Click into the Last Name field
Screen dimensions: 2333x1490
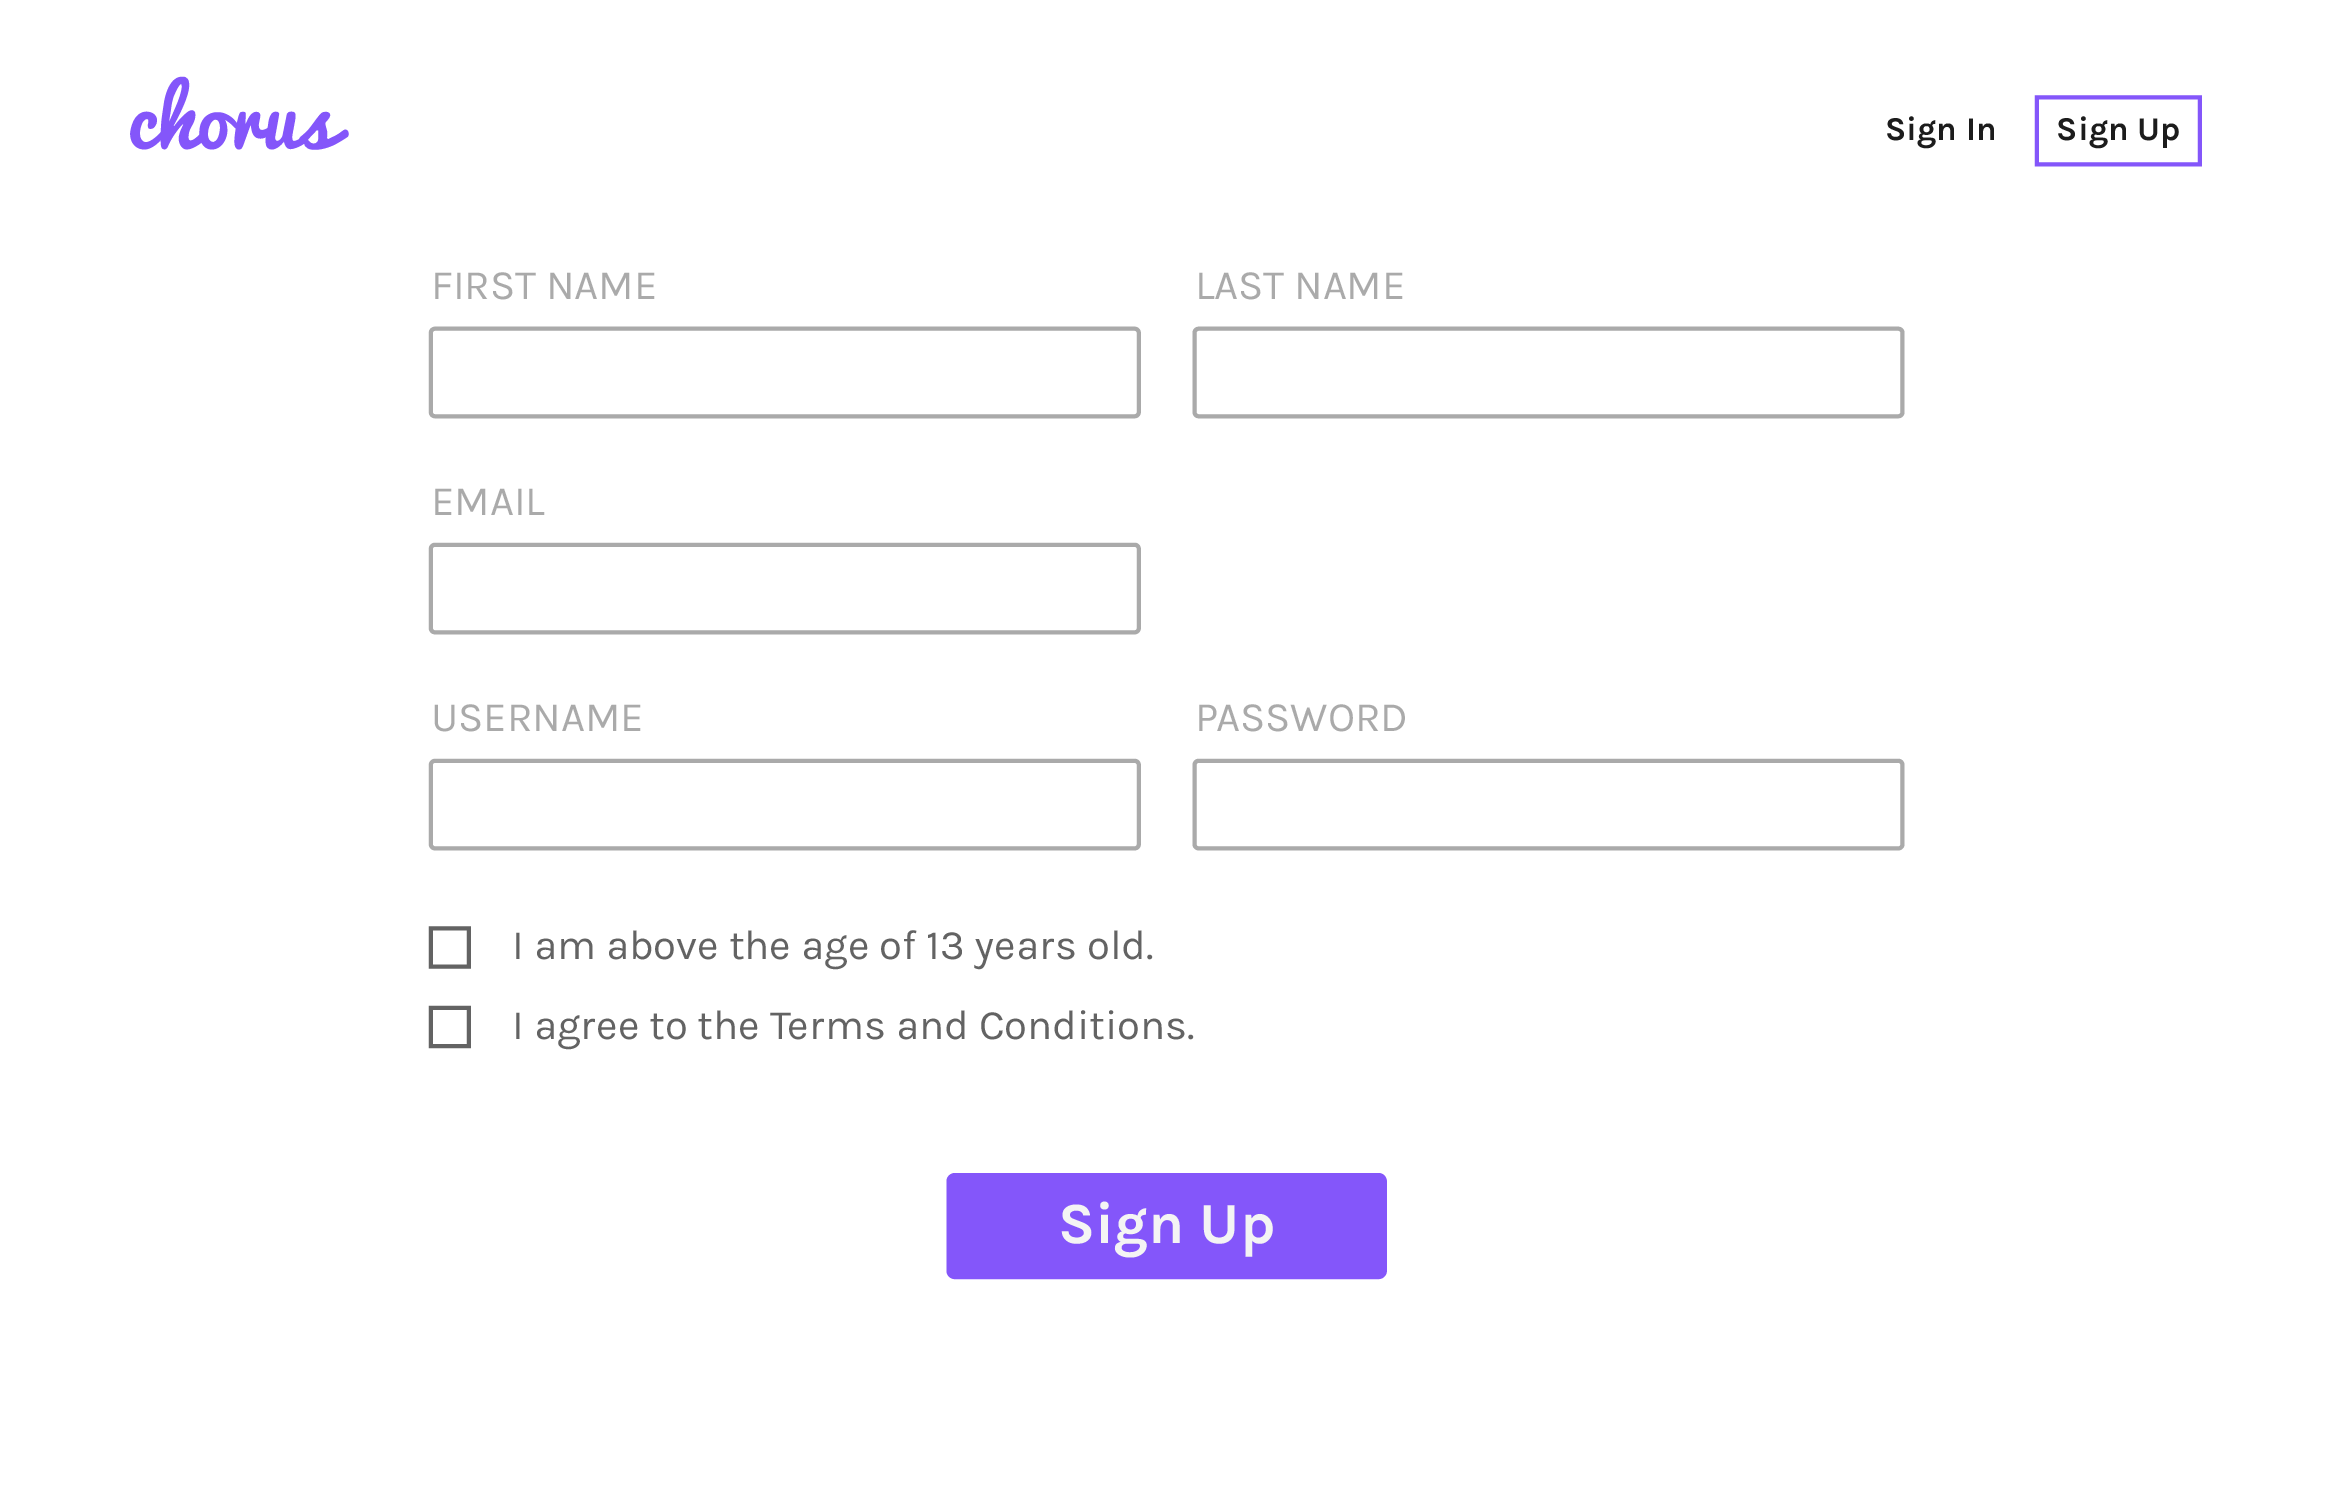[x=1548, y=372]
